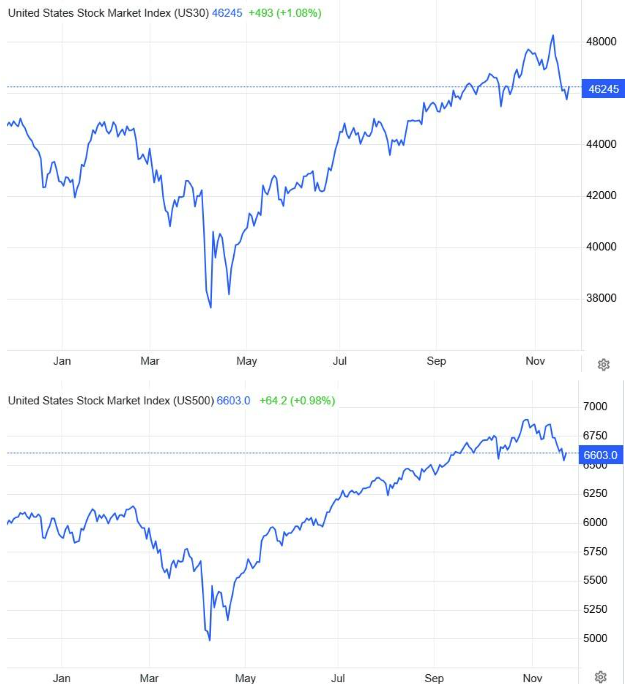This screenshot has height=700, width=630.
Task: Click the May label on US30 time axis
Action: [246, 361]
